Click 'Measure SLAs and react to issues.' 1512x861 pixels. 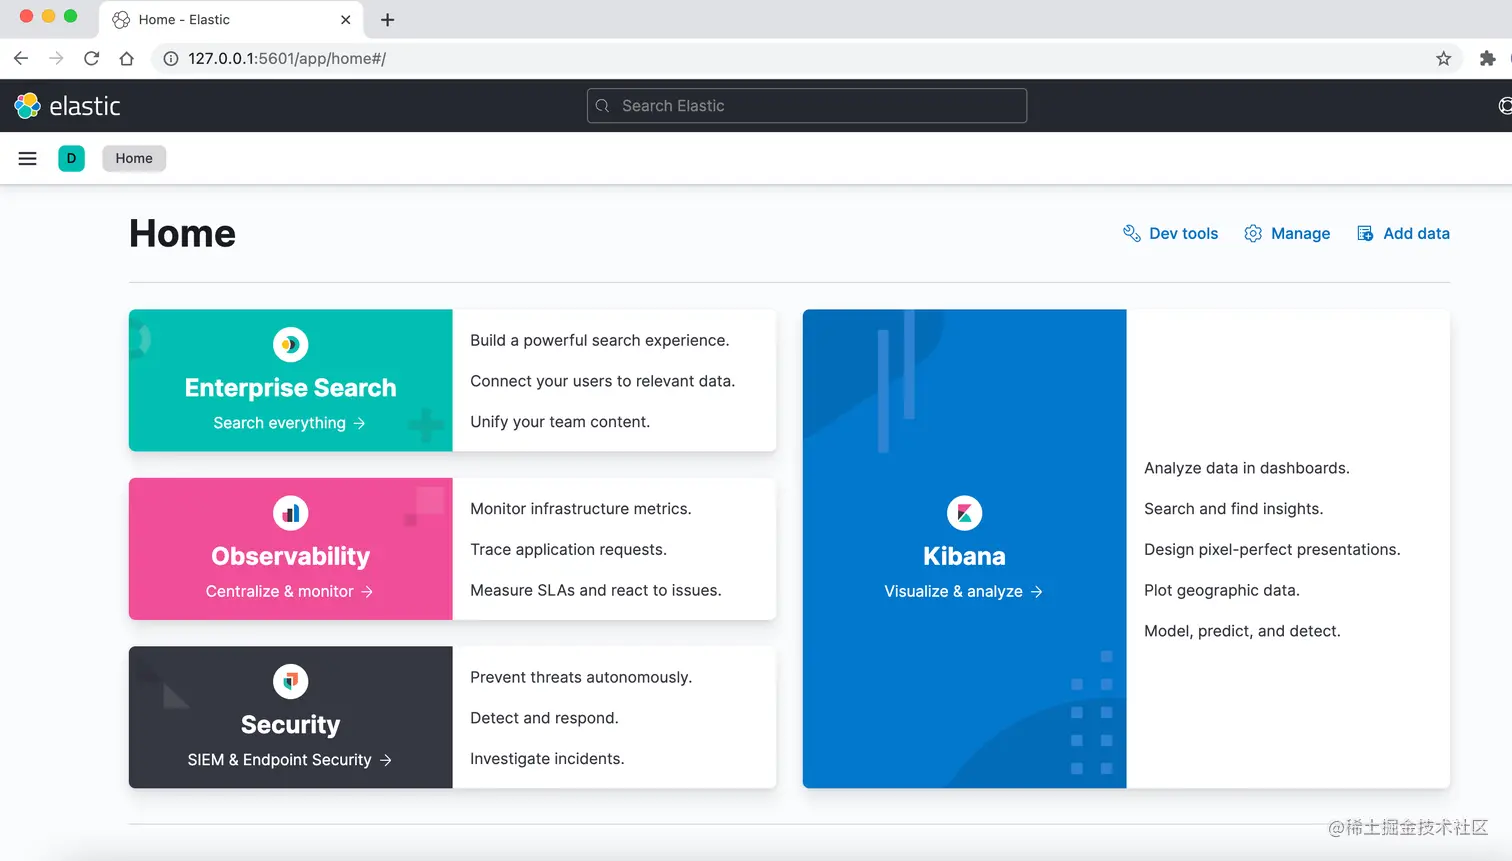click(596, 590)
